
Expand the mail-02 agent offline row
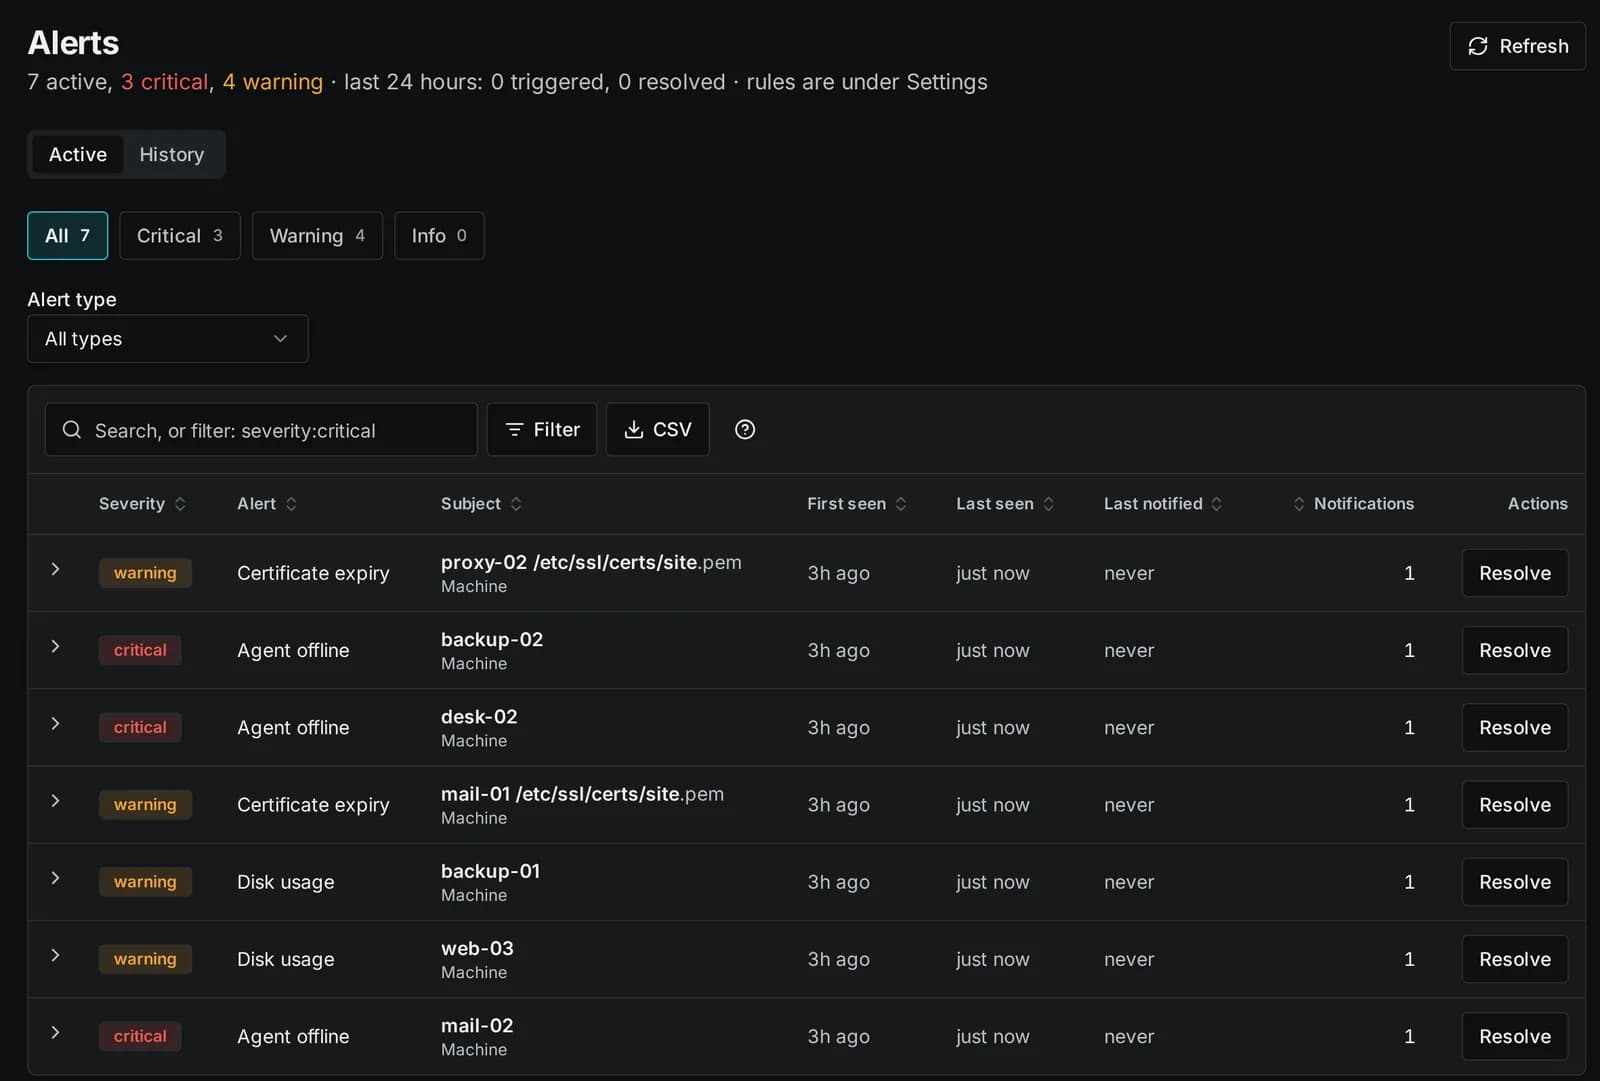coord(55,1033)
